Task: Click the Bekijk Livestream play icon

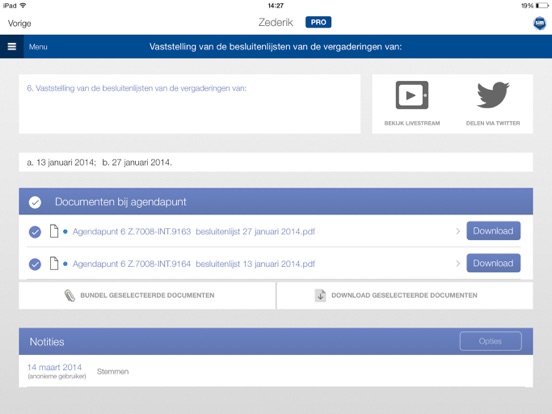Action: tap(412, 95)
